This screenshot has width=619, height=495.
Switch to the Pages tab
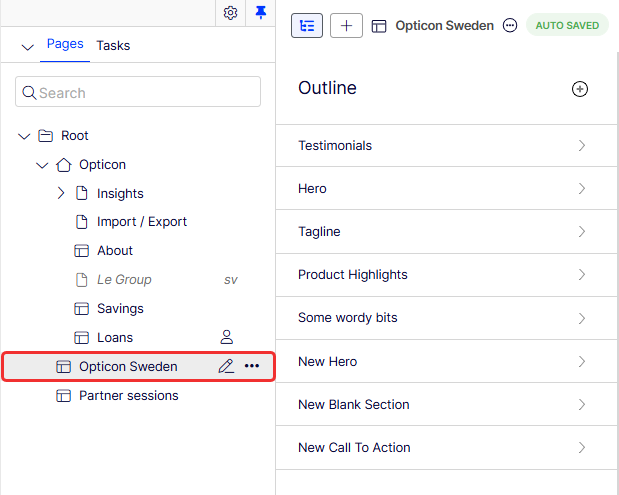tap(65, 44)
